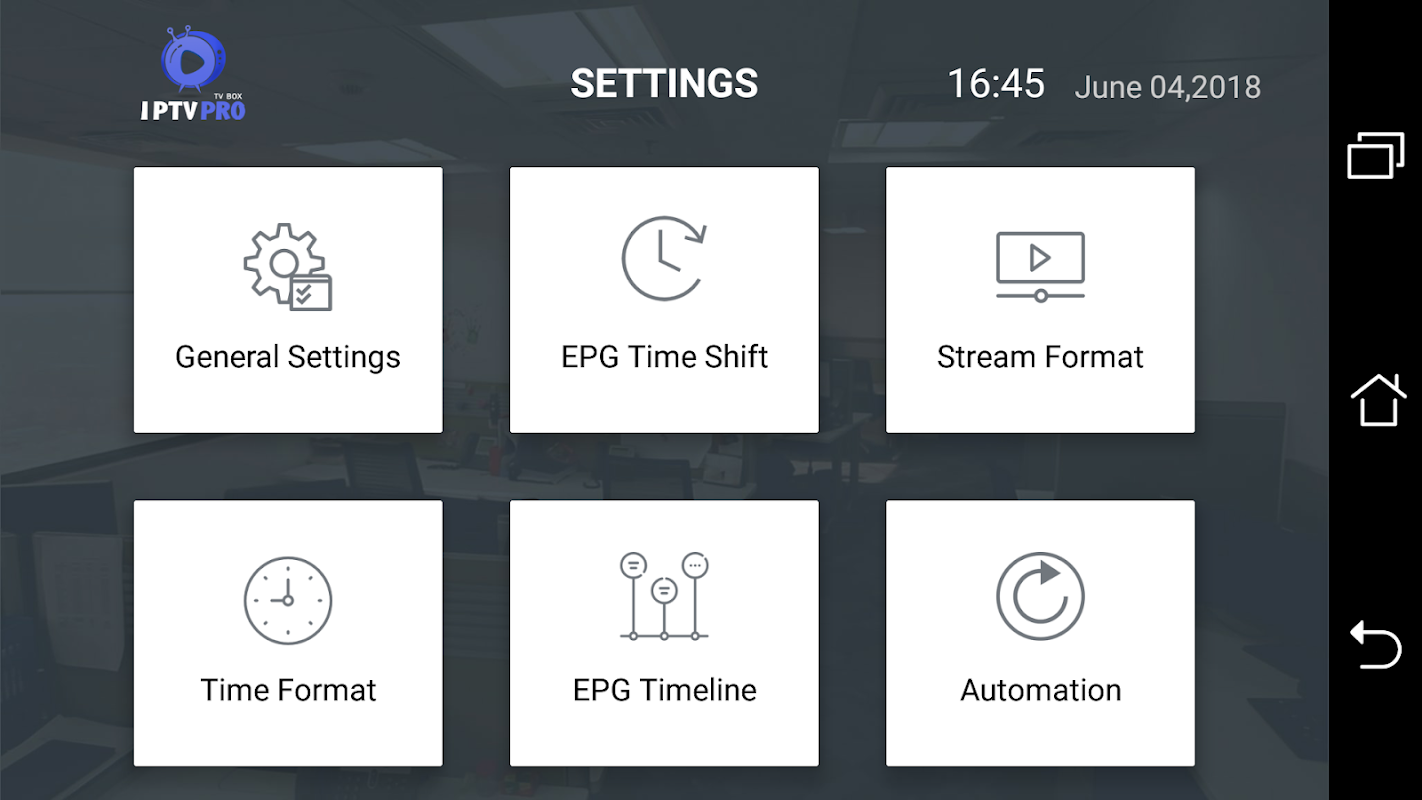Image resolution: width=1422 pixels, height=800 pixels.
Task: Click the SETTINGS page title
Action: pos(664,83)
